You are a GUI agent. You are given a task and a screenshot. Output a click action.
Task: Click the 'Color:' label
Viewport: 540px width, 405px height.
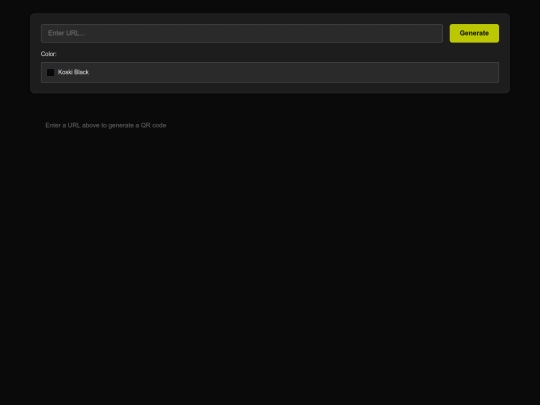(49, 54)
